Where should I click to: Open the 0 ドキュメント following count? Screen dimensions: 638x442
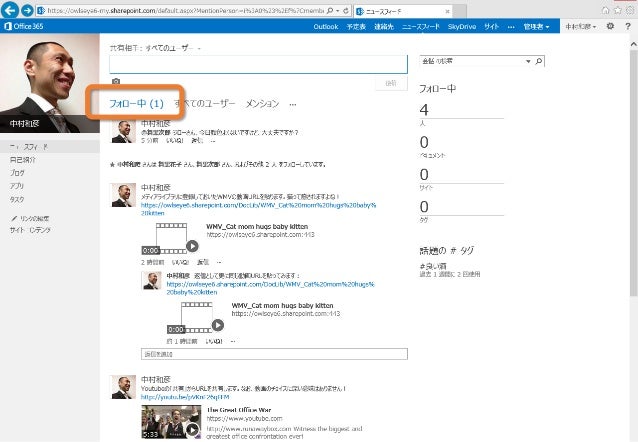(x=424, y=142)
